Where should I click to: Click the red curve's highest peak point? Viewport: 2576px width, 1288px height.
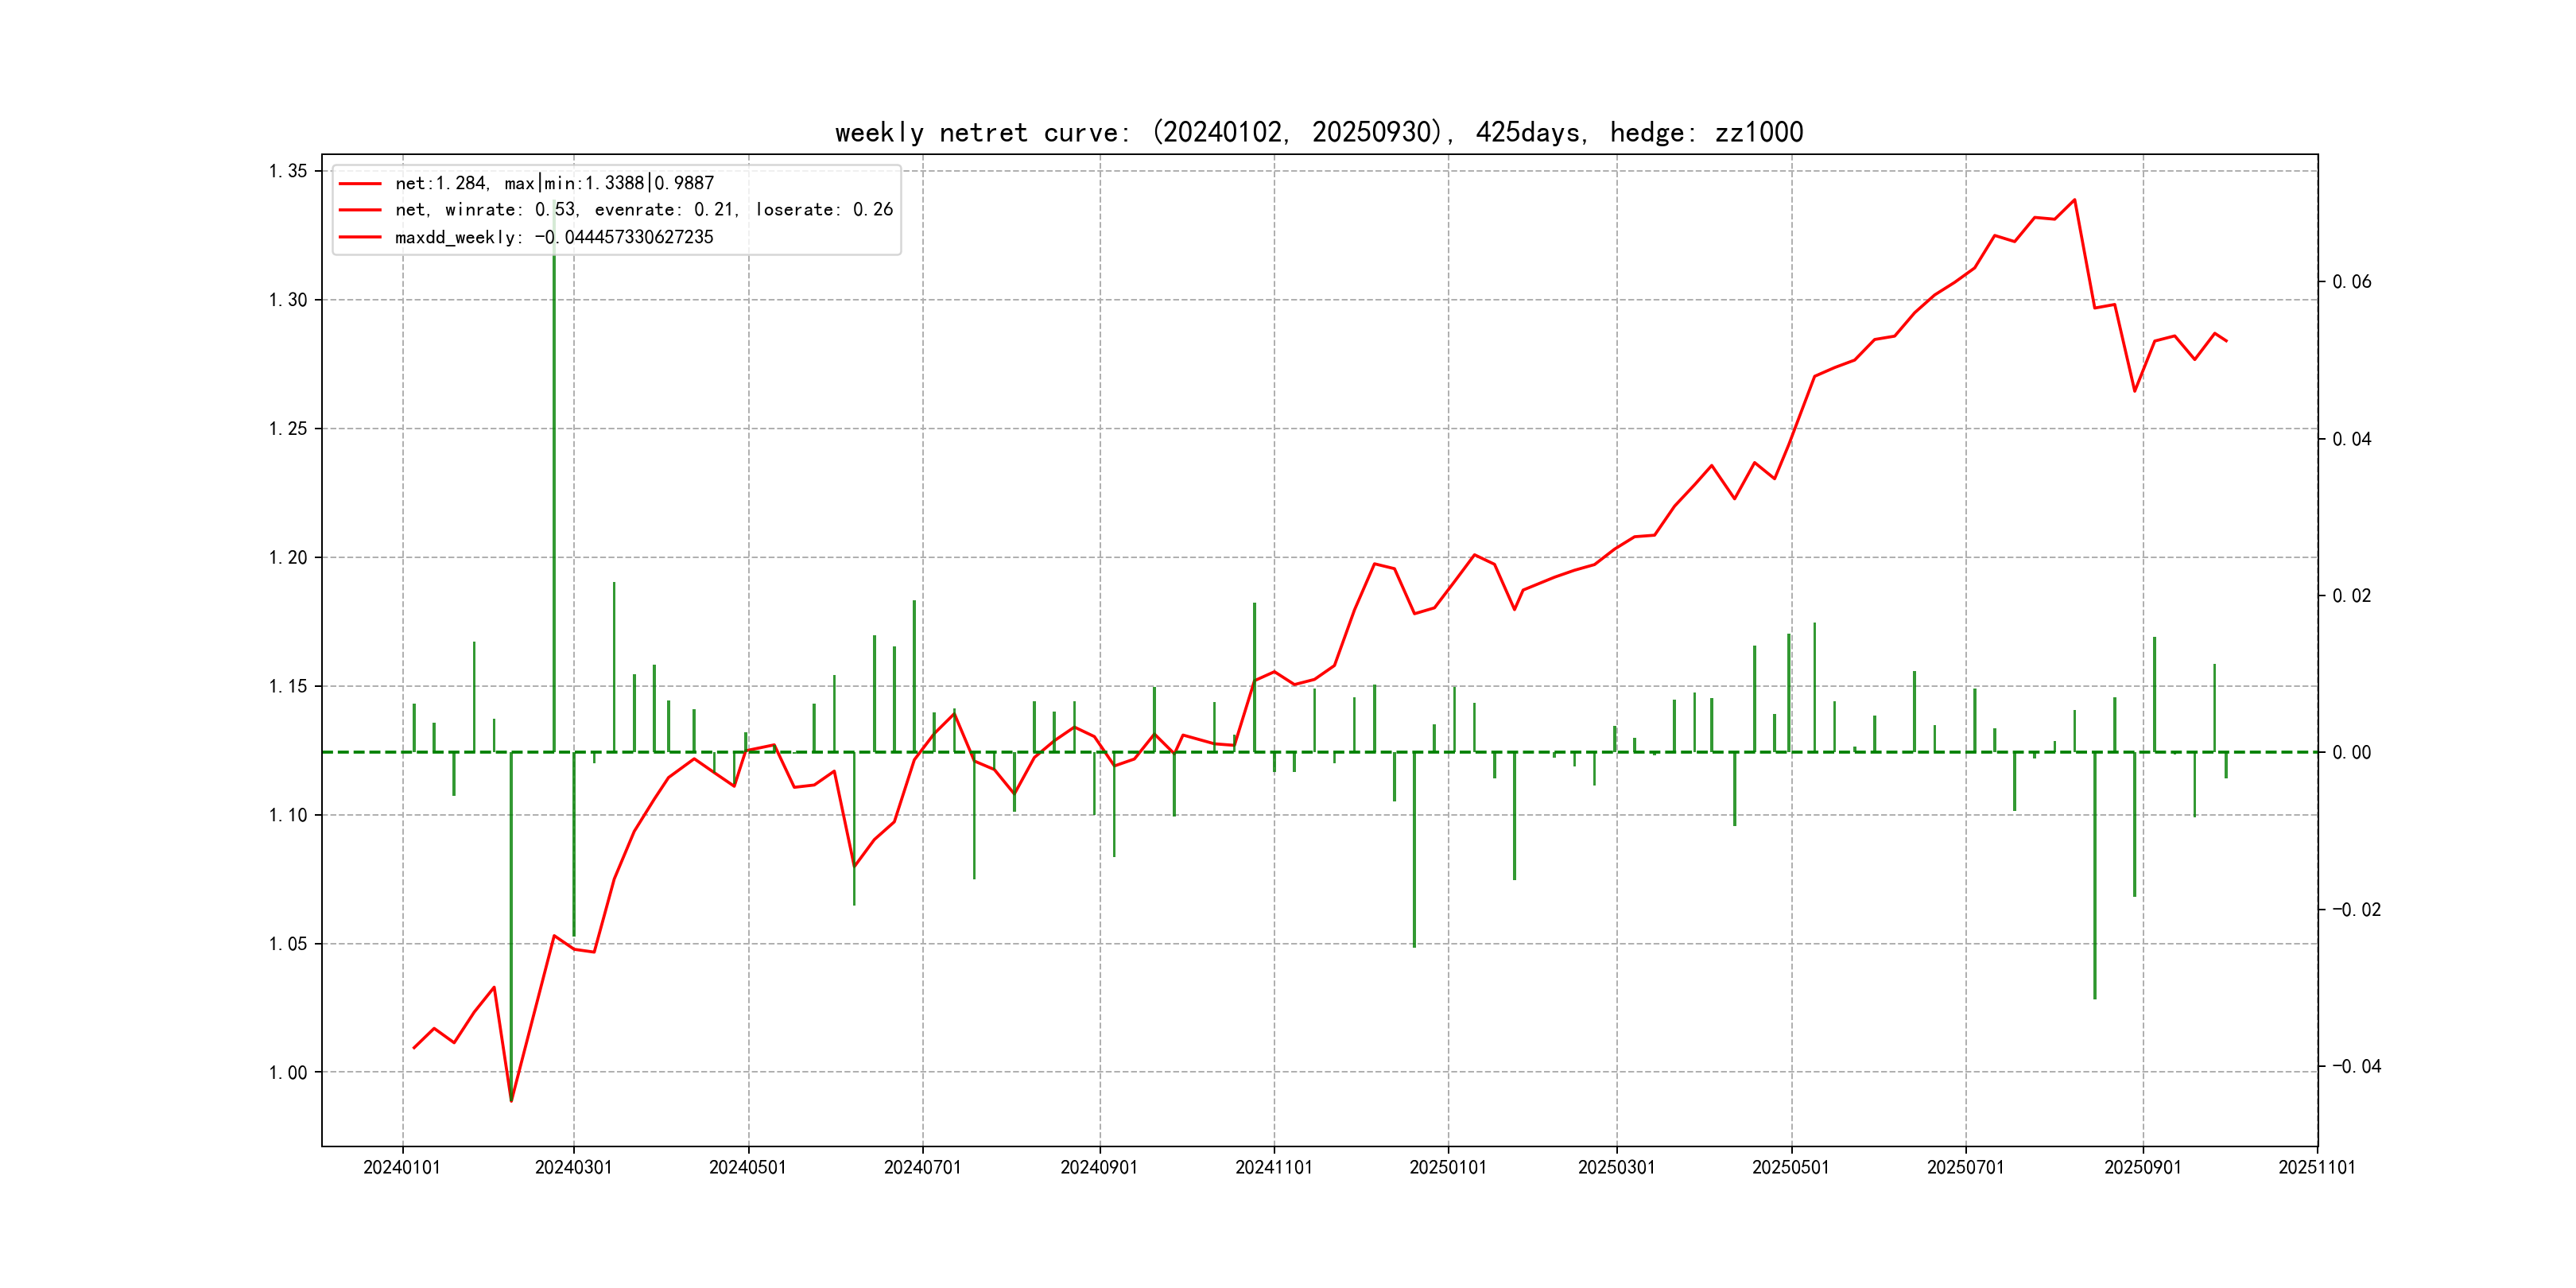(2074, 200)
